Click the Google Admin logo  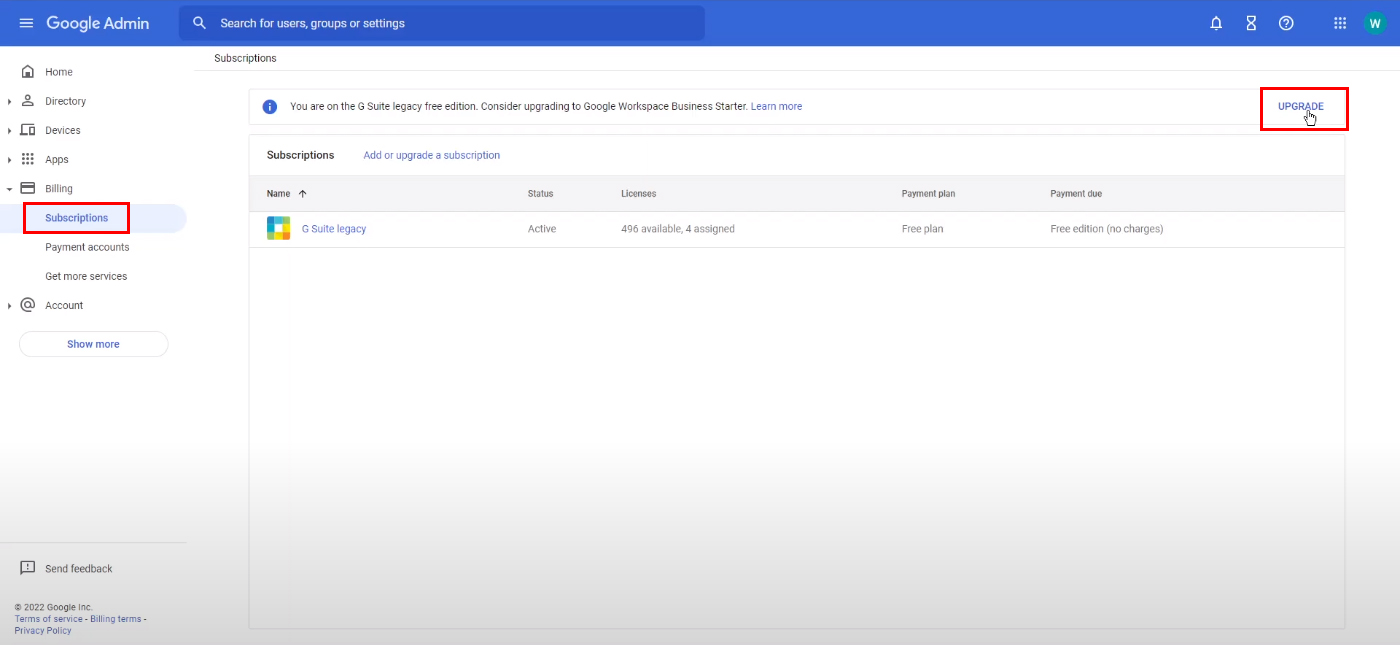98,23
